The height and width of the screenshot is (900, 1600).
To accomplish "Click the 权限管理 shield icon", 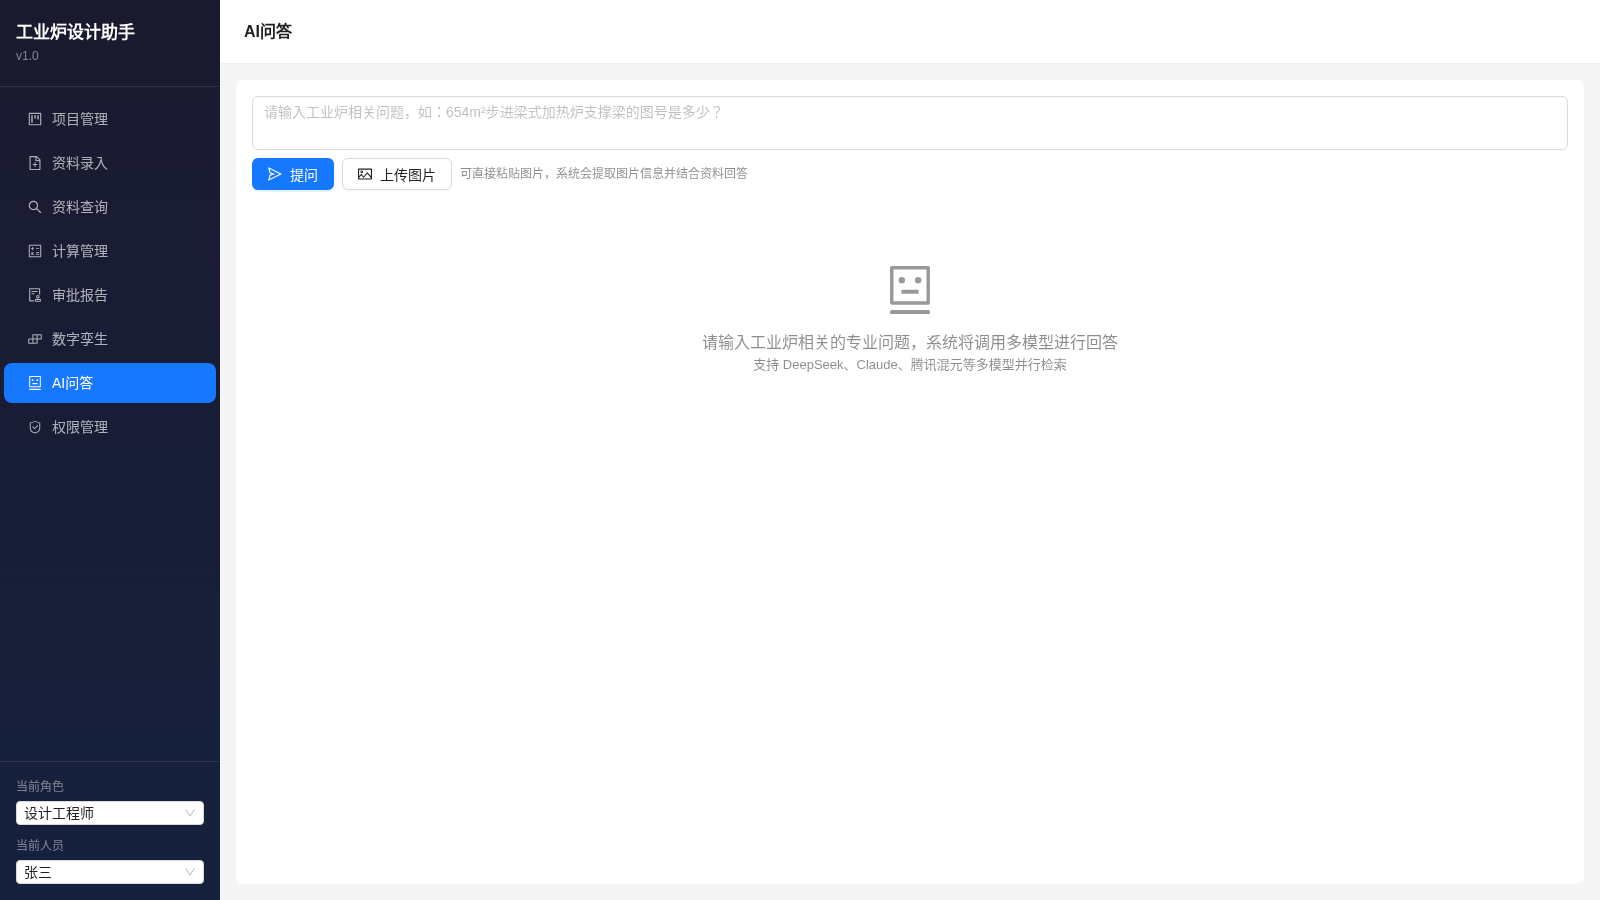I will click(35, 427).
